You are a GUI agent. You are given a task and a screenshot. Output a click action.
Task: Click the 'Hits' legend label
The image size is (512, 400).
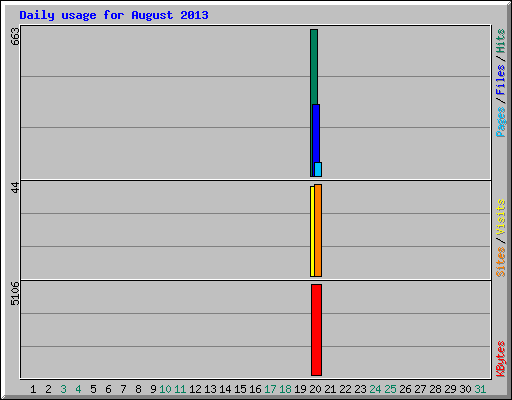(501, 41)
